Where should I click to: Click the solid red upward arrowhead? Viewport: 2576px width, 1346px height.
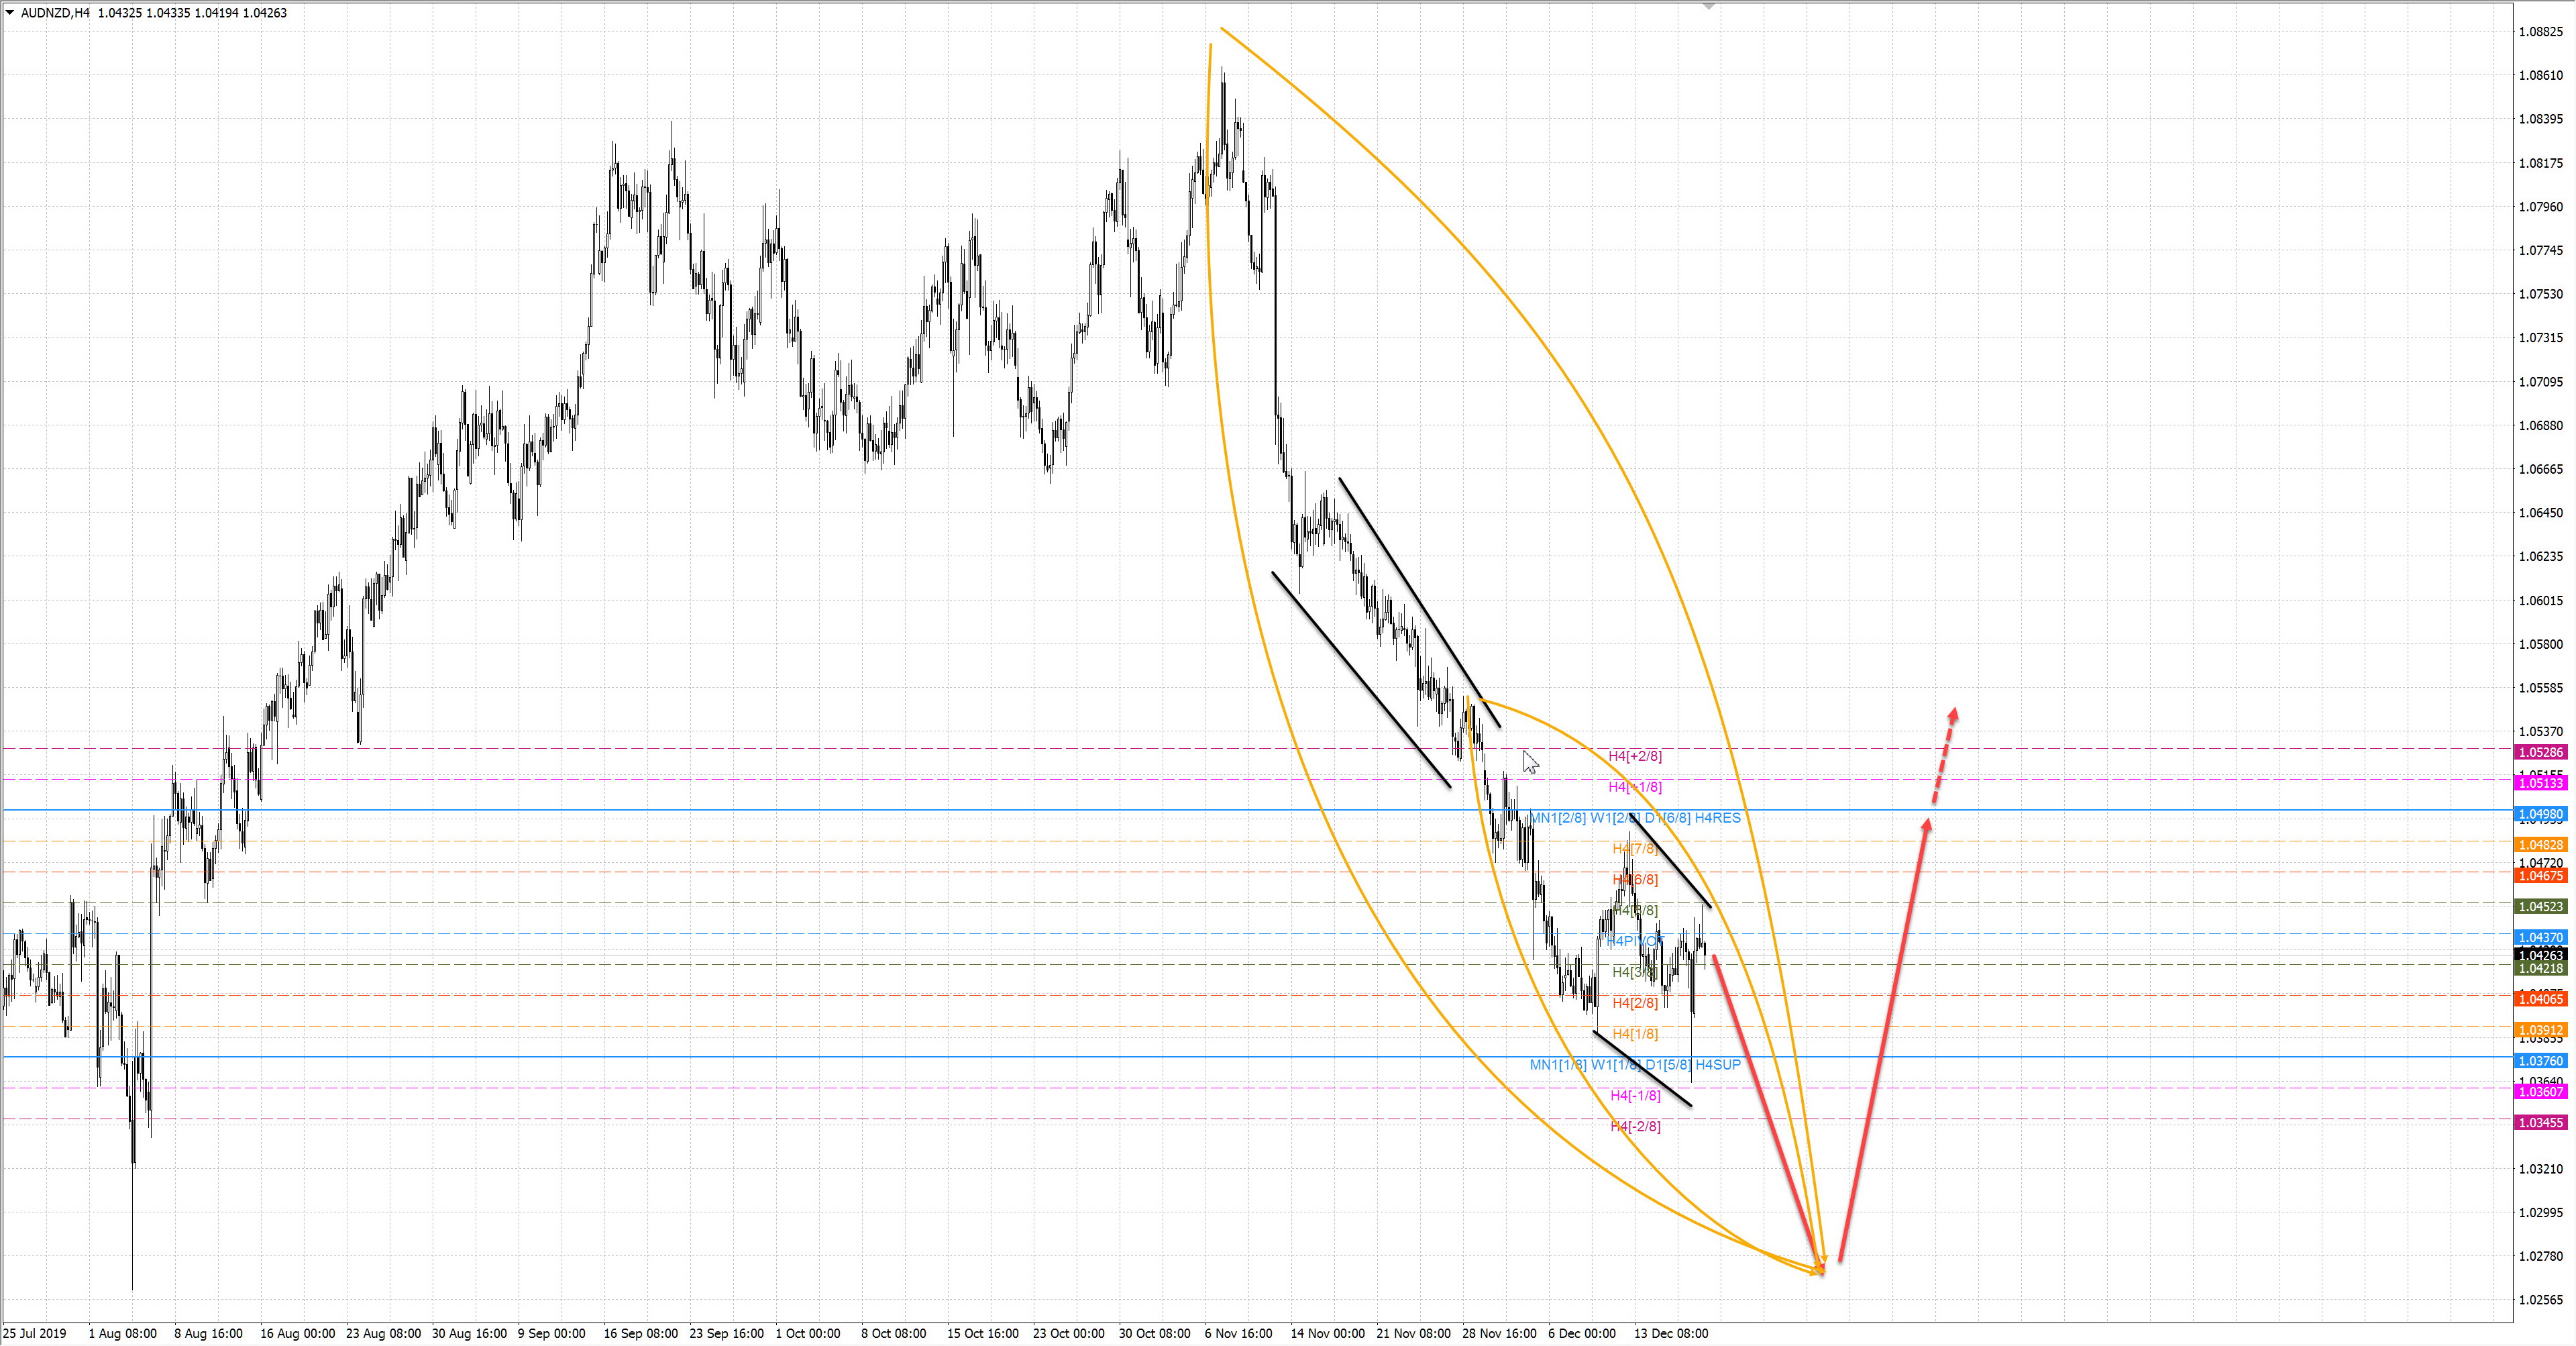(x=1927, y=825)
